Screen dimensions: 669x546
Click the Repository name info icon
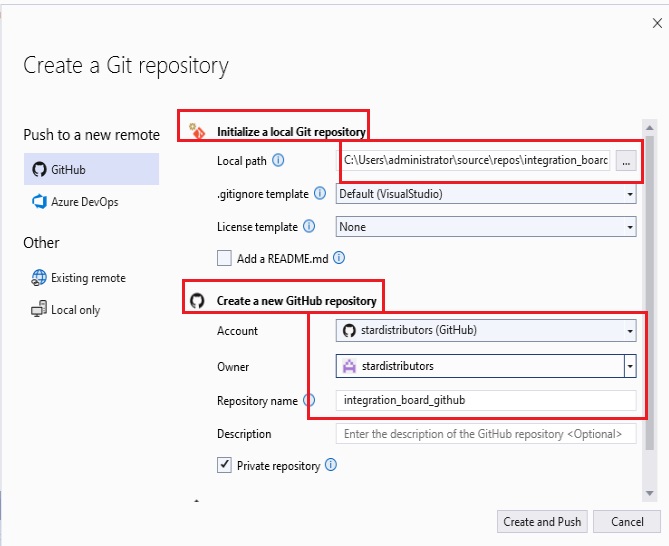(309, 400)
